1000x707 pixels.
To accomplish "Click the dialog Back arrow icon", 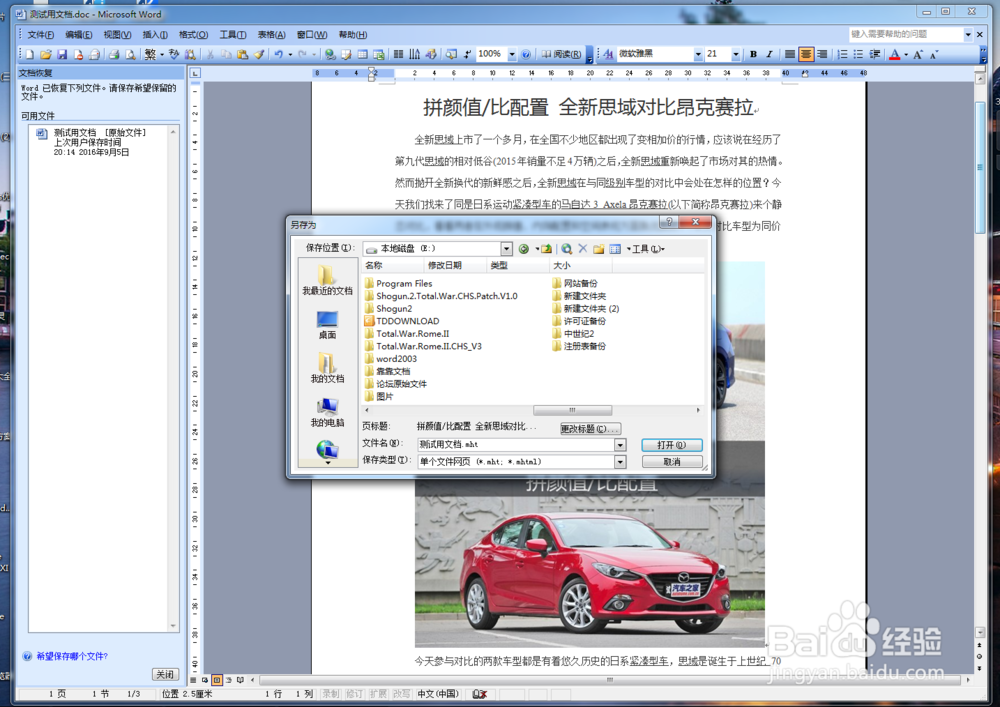I will [524, 249].
